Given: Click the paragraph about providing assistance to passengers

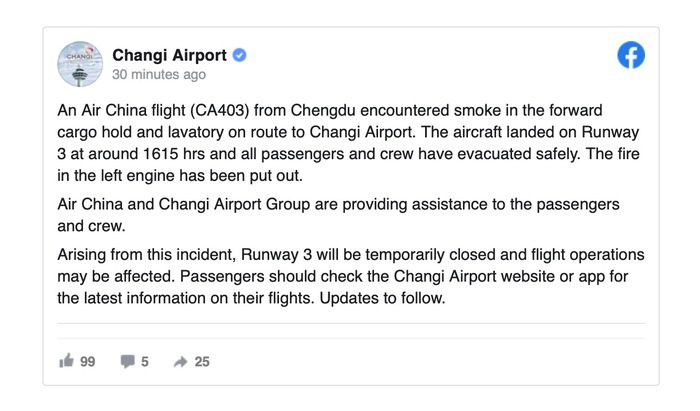Looking at the screenshot, I should pos(349,215).
